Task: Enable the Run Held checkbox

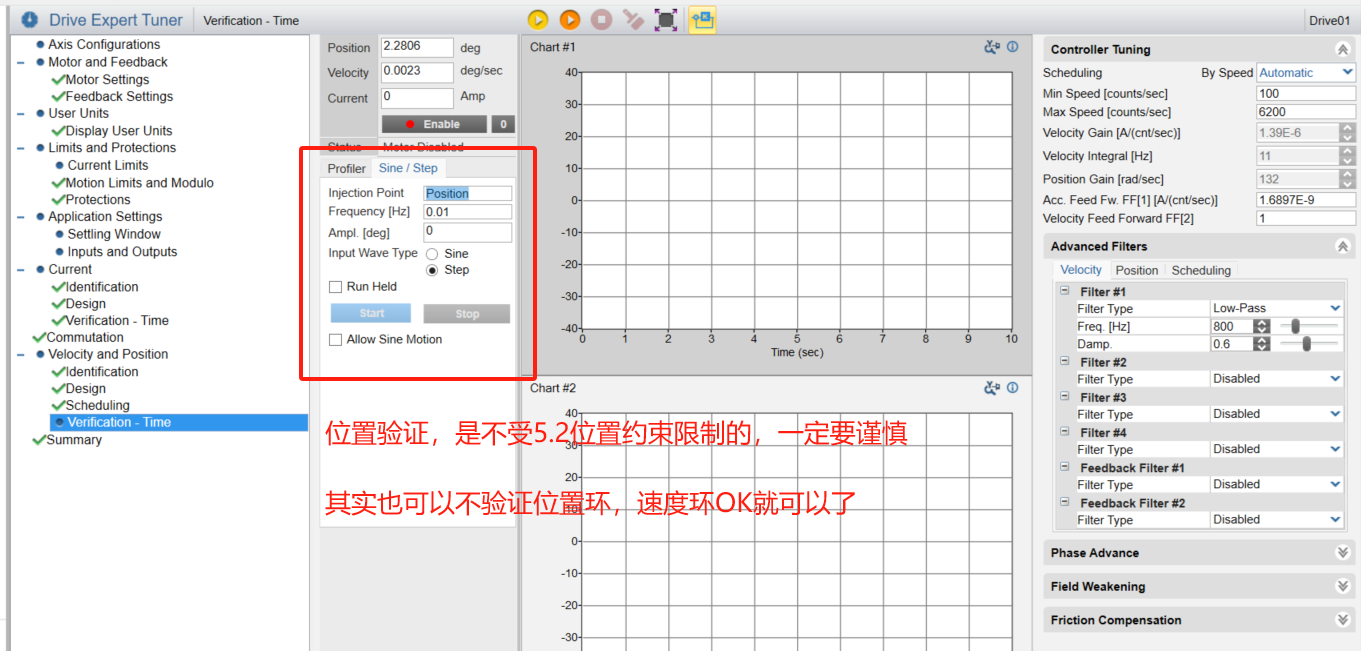Action: coord(335,286)
